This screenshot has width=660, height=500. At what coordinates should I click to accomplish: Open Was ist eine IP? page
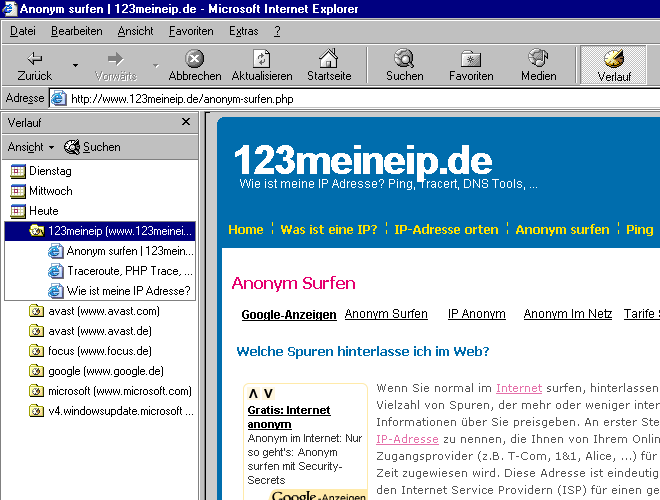click(x=329, y=229)
